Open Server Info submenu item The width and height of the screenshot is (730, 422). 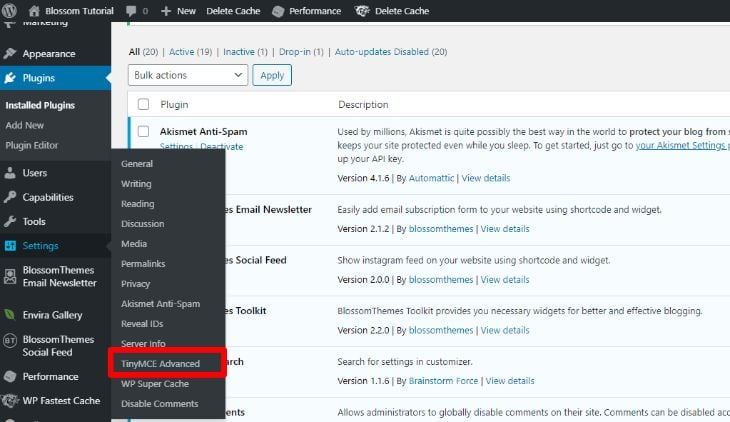[143, 343]
